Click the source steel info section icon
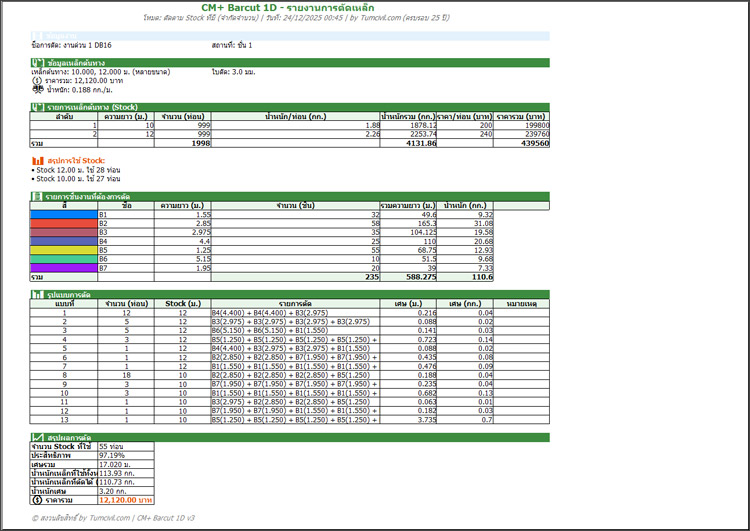Viewport: 750px width, 531px height. click(37, 62)
